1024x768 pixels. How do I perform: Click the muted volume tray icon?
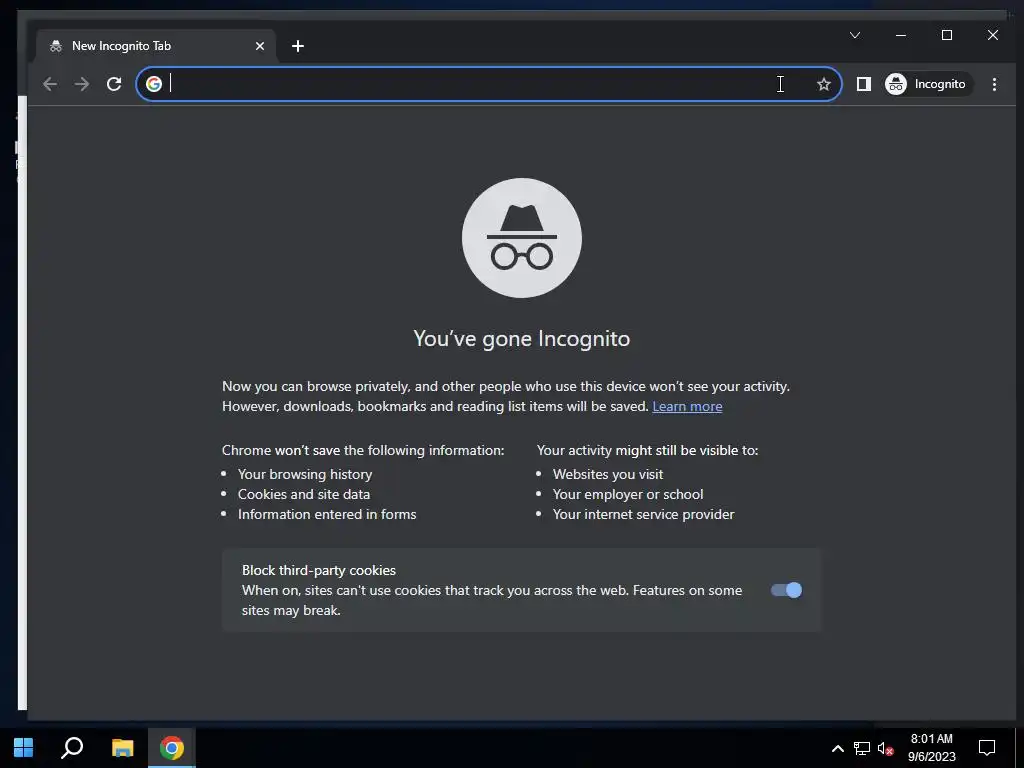point(885,748)
